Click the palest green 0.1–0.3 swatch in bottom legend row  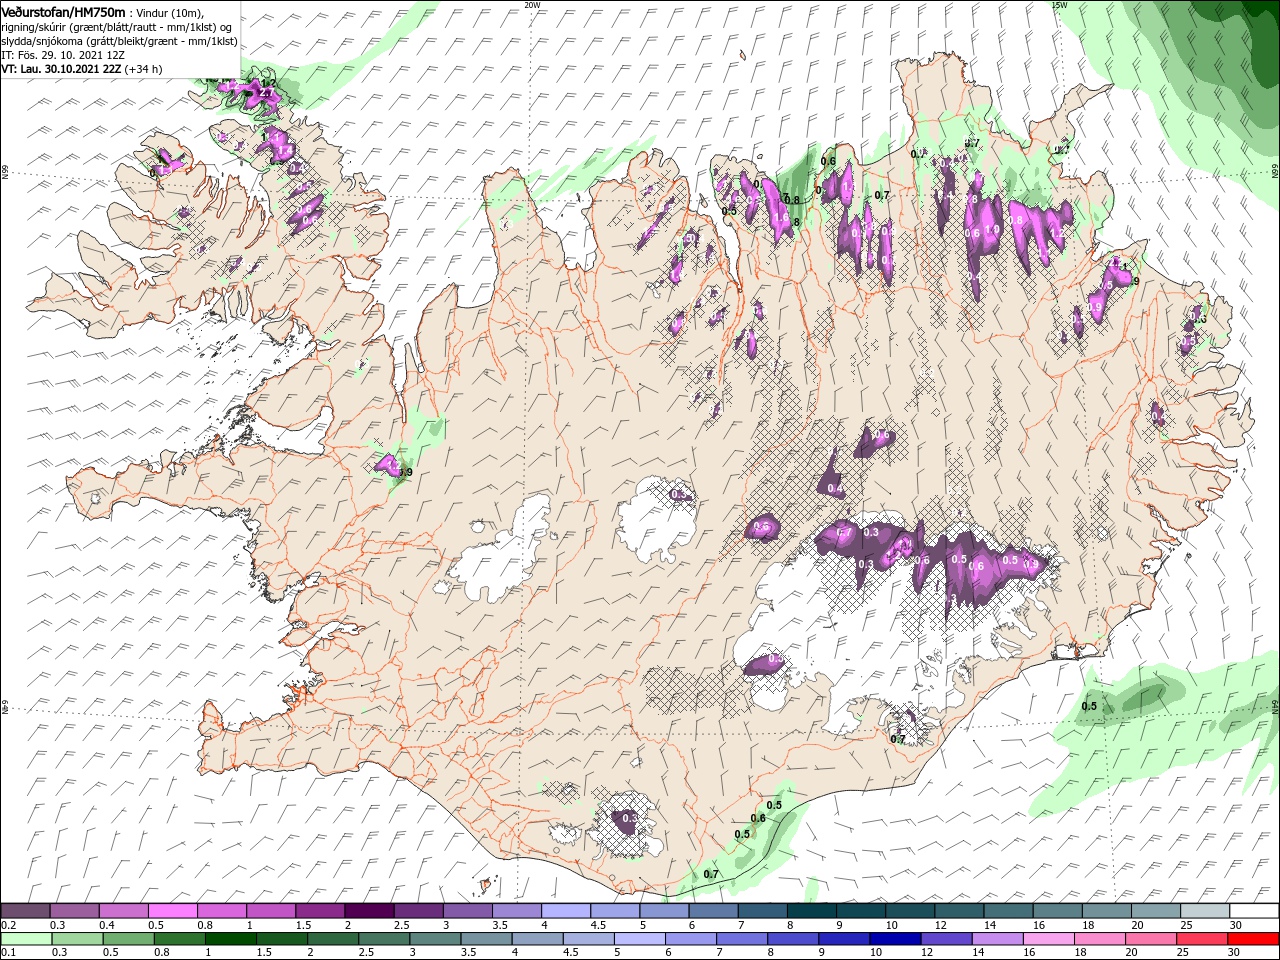26,939
